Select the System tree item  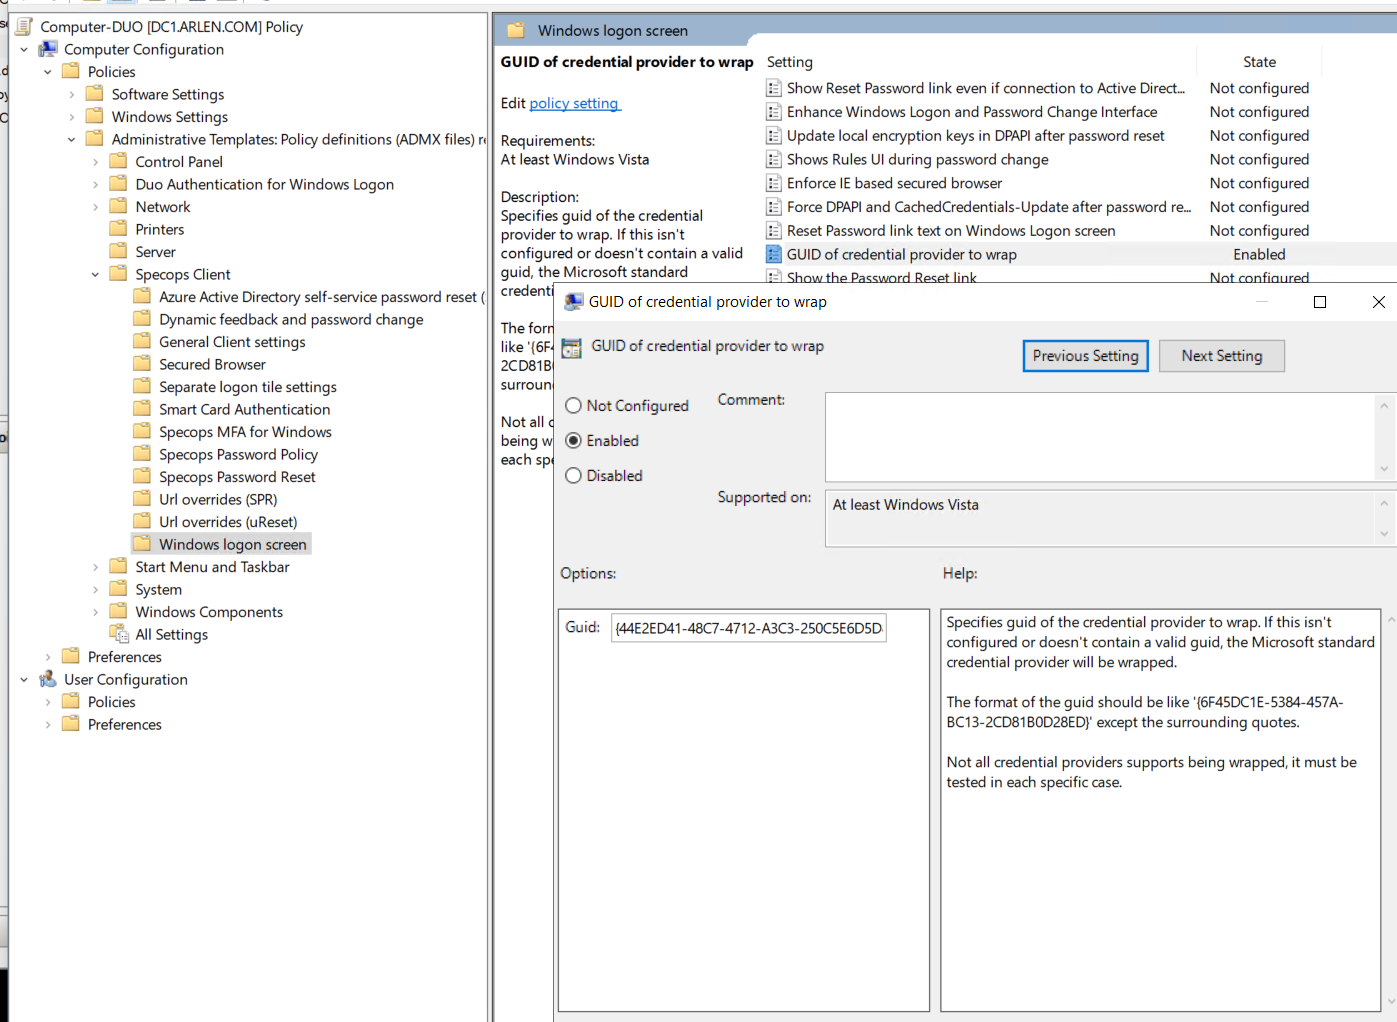pos(158,589)
